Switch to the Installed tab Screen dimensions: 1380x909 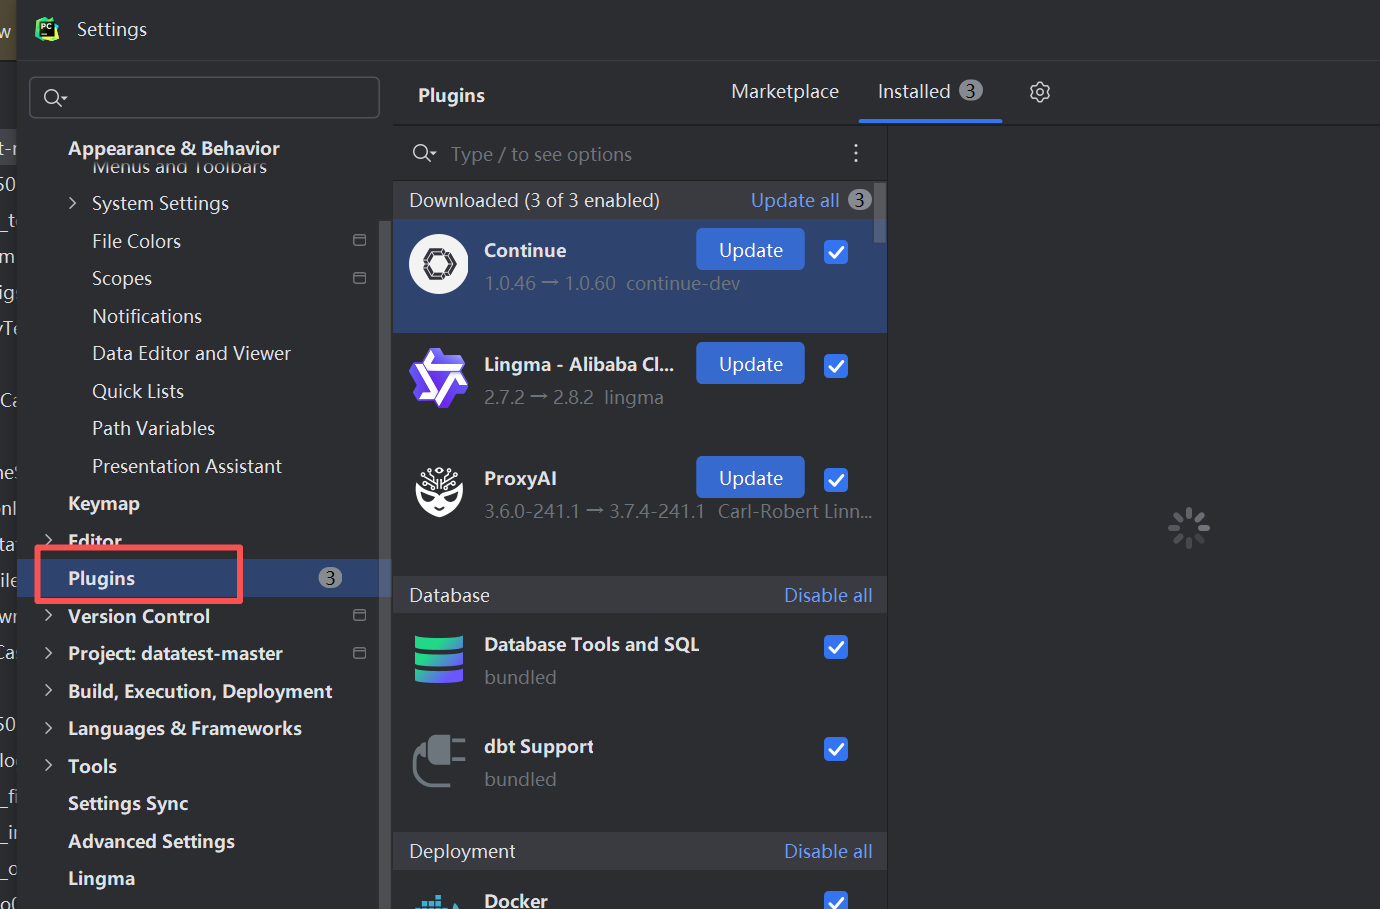(930, 92)
